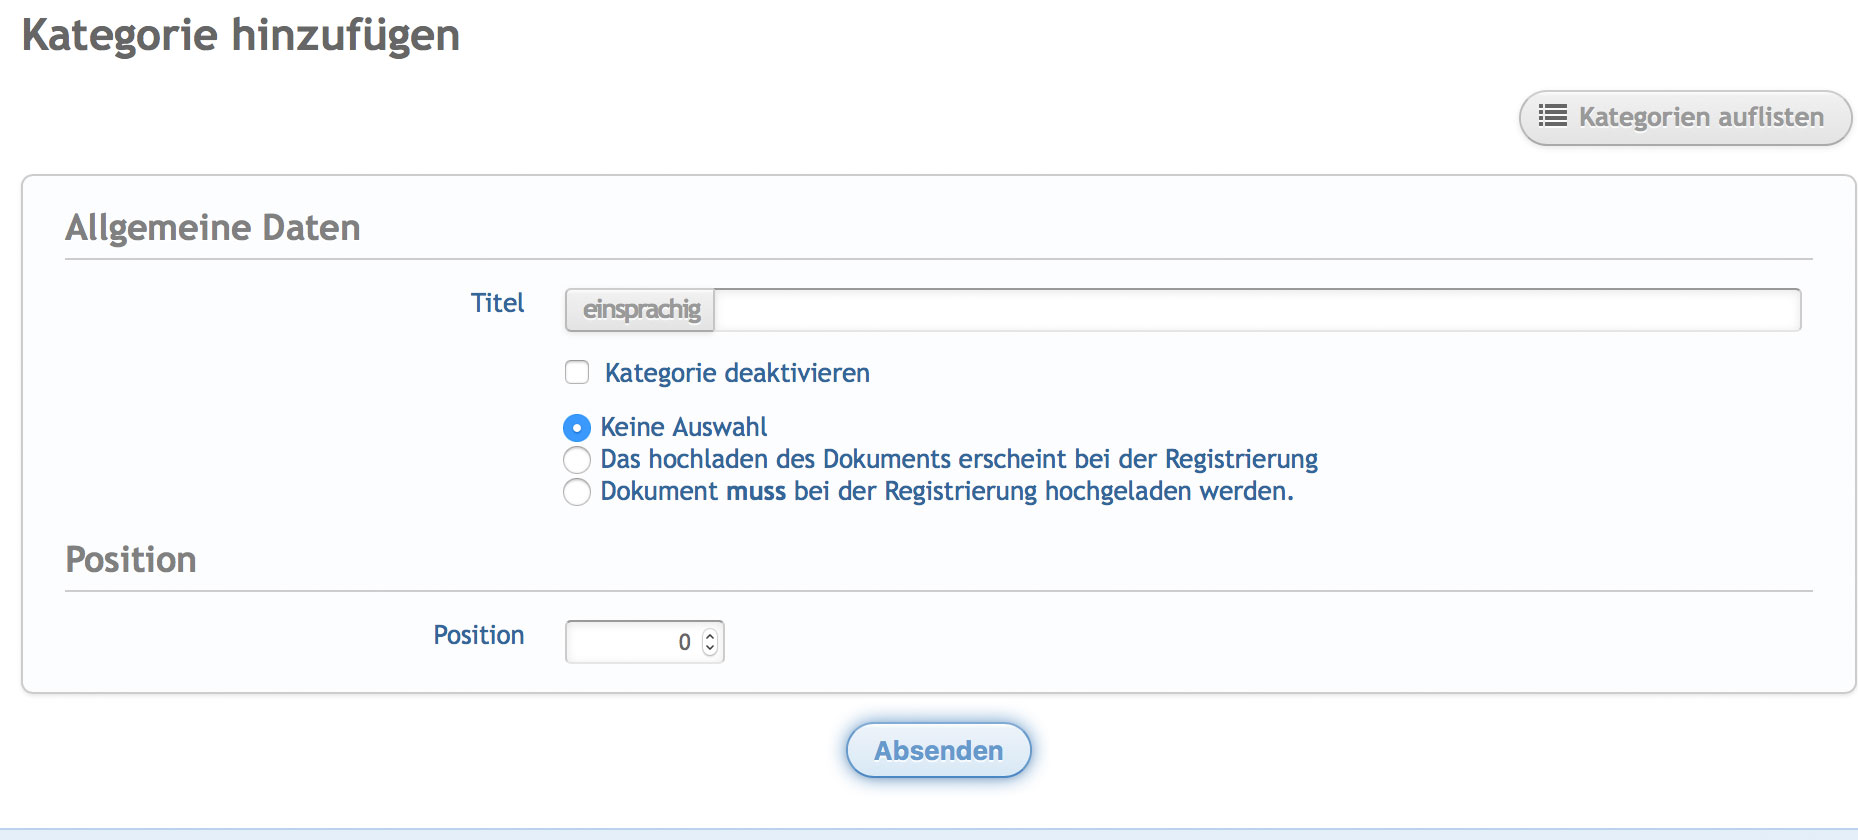Open the einsprachig language selector
Image resolution: width=1858 pixels, height=840 pixels.
click(x=641, y=310)
